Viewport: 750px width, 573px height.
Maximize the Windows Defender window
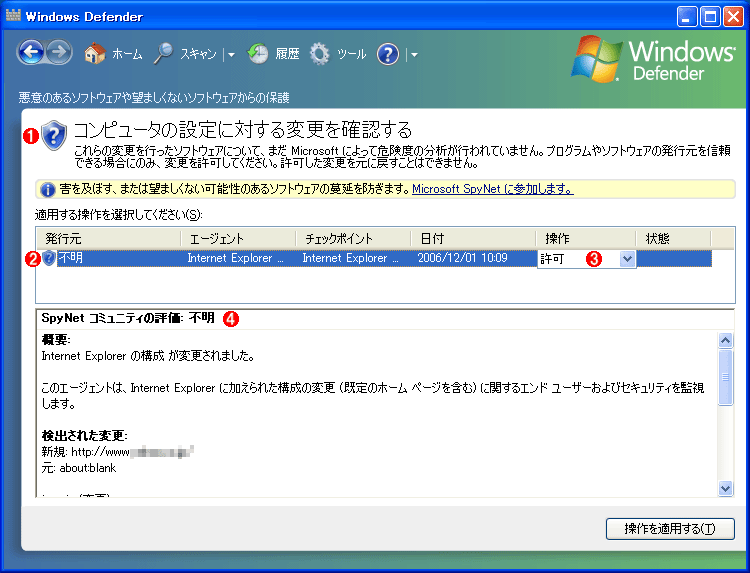point(710,17)
